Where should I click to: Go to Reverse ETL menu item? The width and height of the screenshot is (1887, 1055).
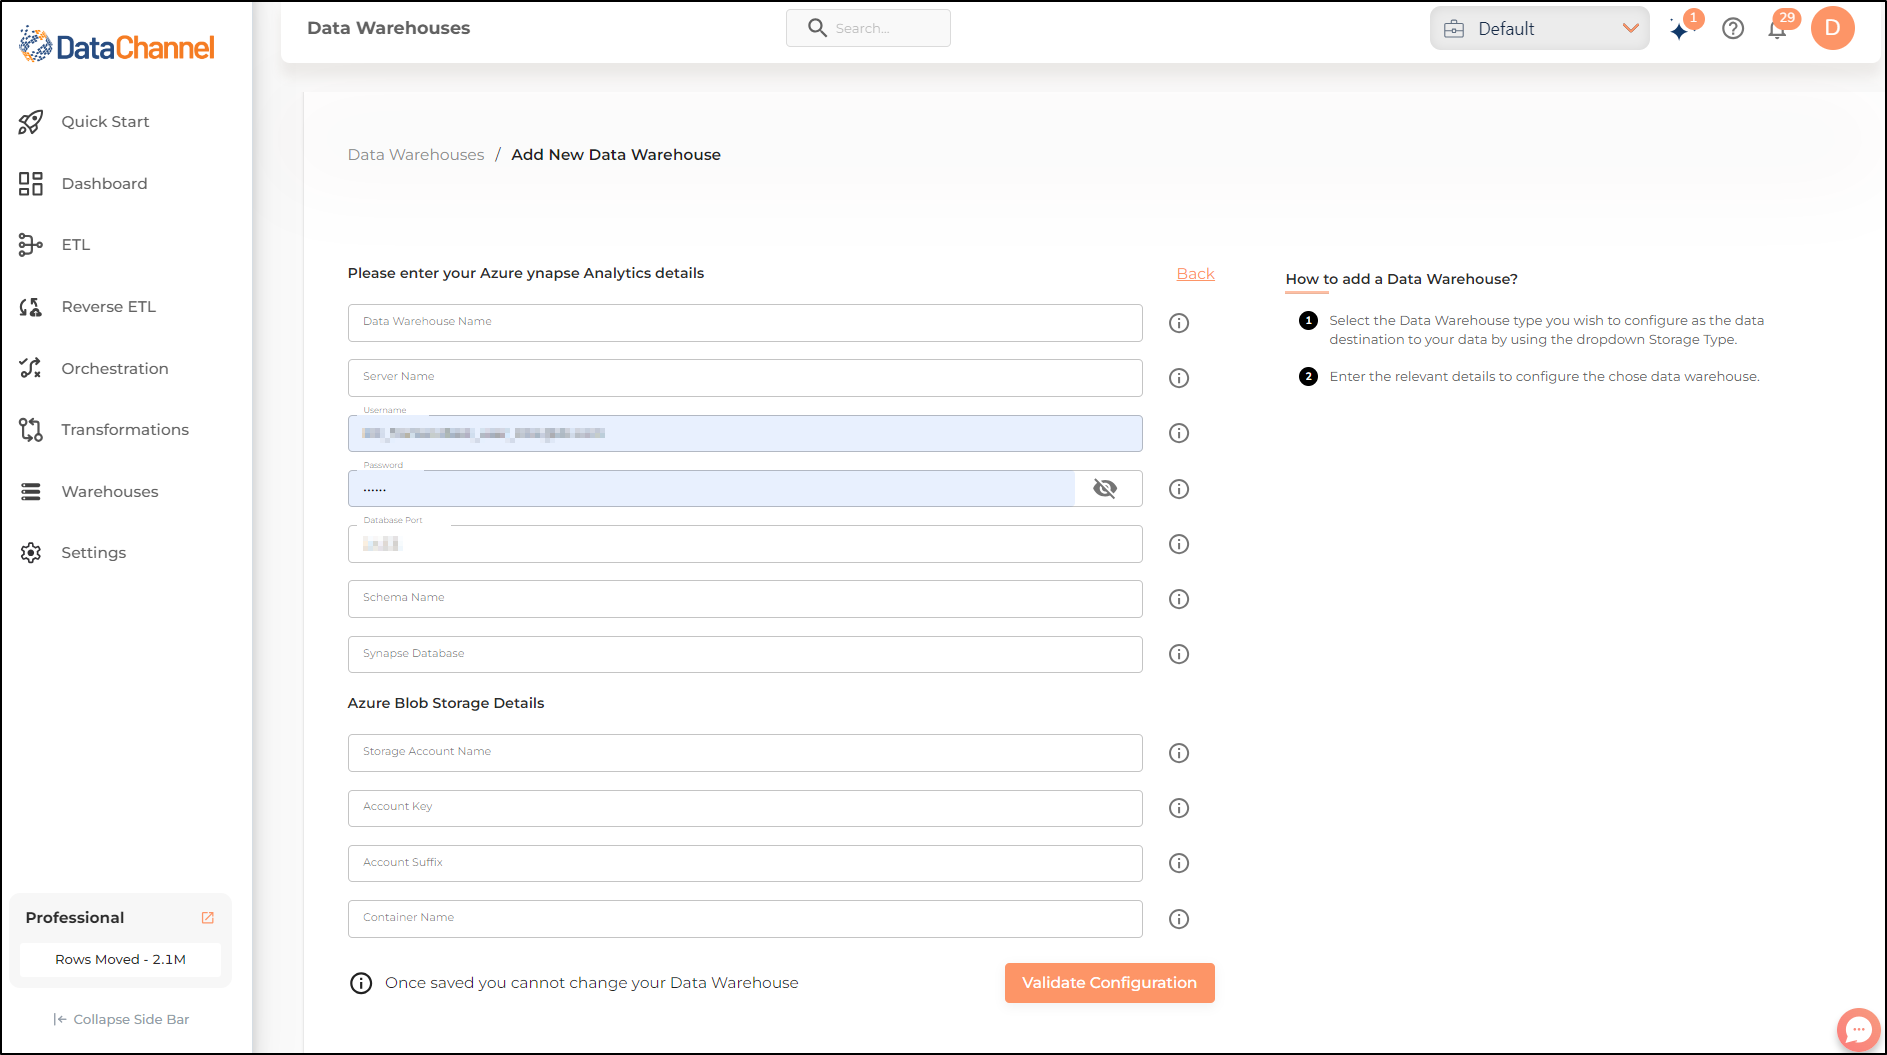[x=108, y=307]
